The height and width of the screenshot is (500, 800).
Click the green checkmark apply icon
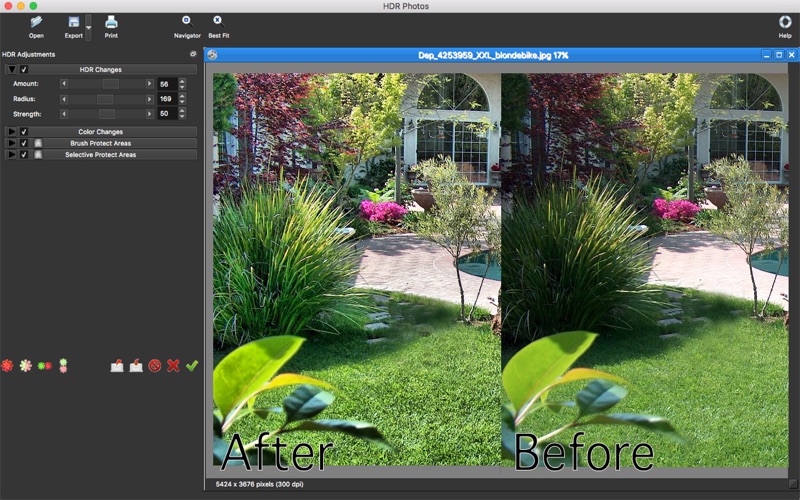[x=192, y=365]
